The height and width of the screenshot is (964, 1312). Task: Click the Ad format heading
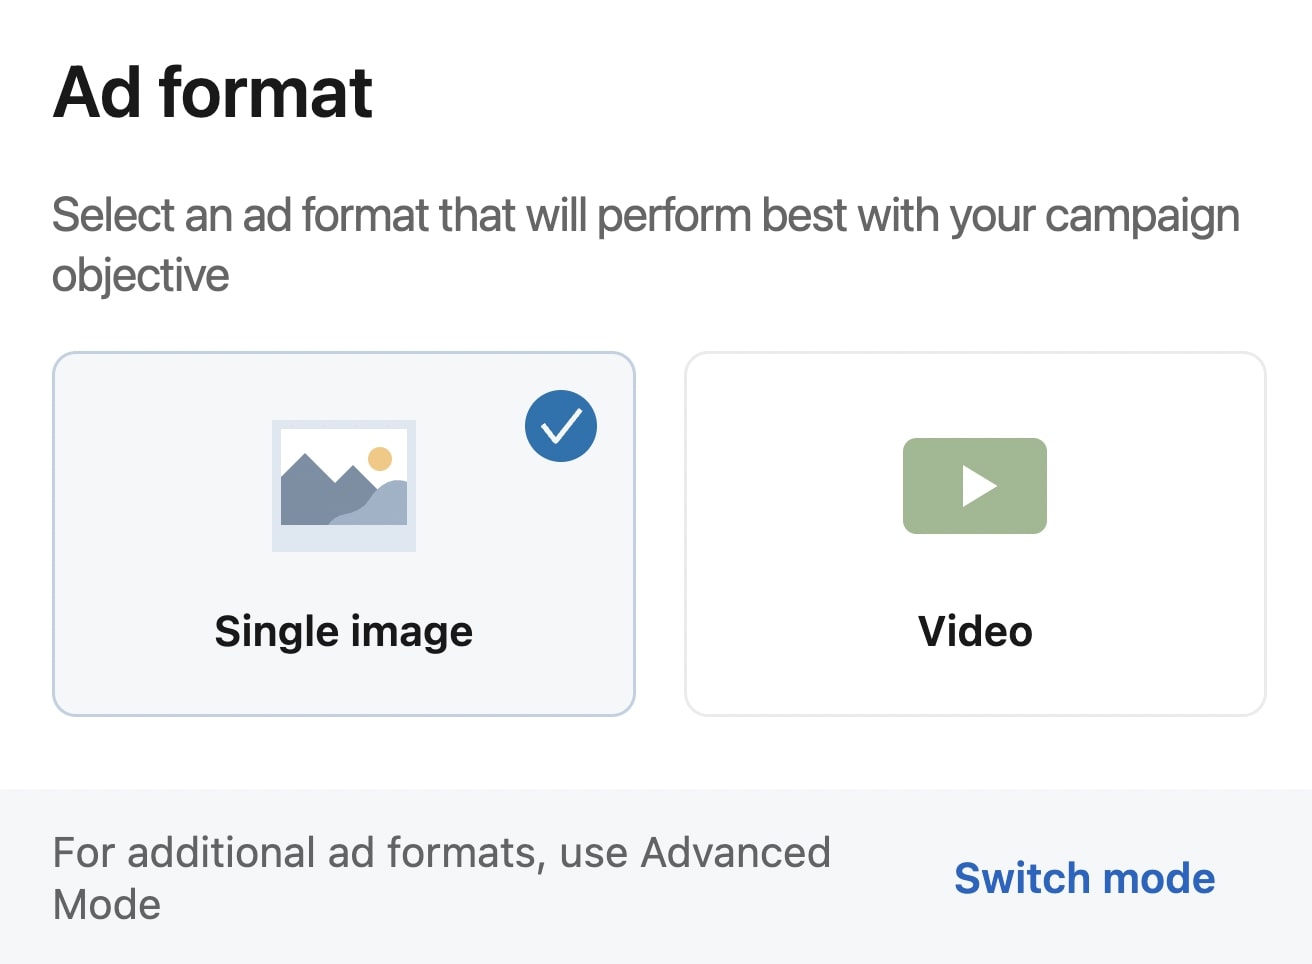tap(212, 91)
